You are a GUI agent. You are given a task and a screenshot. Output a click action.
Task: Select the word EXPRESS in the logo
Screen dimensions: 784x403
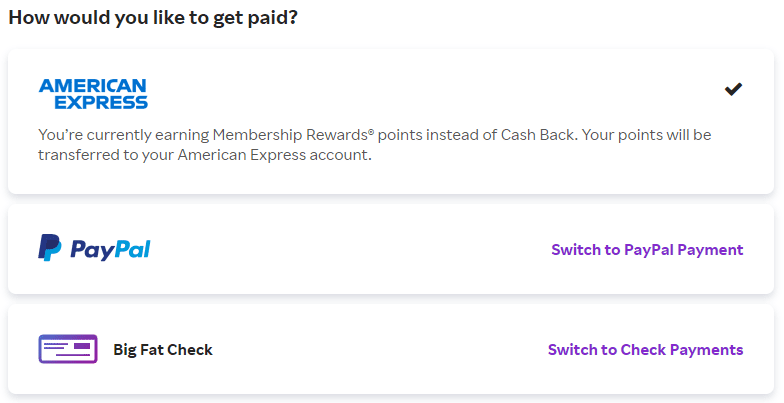coord(100,102)
